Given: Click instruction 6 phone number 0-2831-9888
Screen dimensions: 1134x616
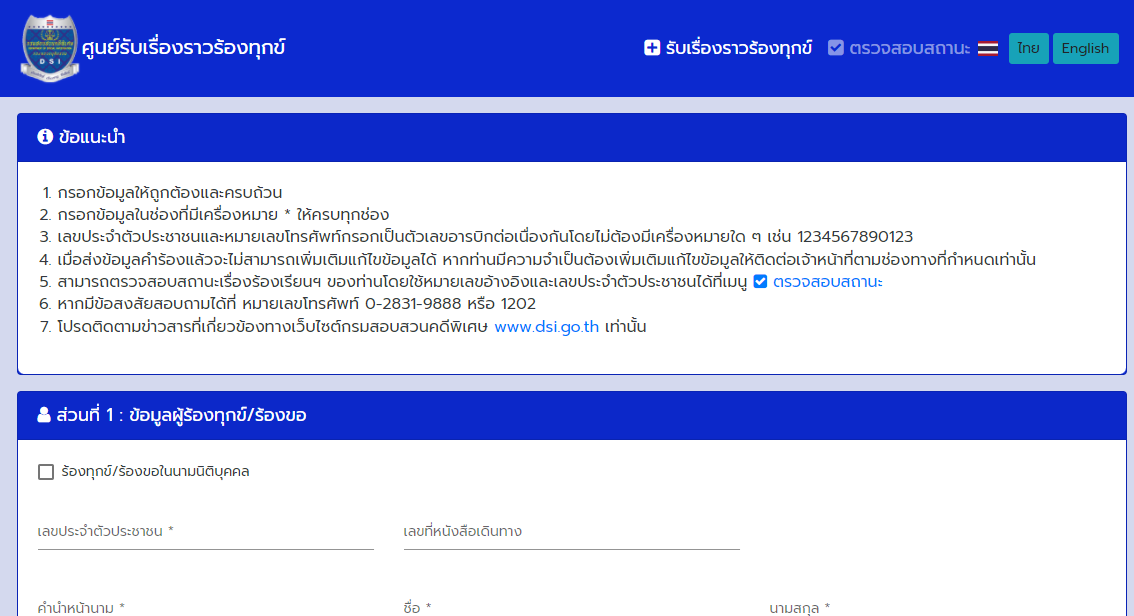Looking at the screenshot, I should (413, 304).
